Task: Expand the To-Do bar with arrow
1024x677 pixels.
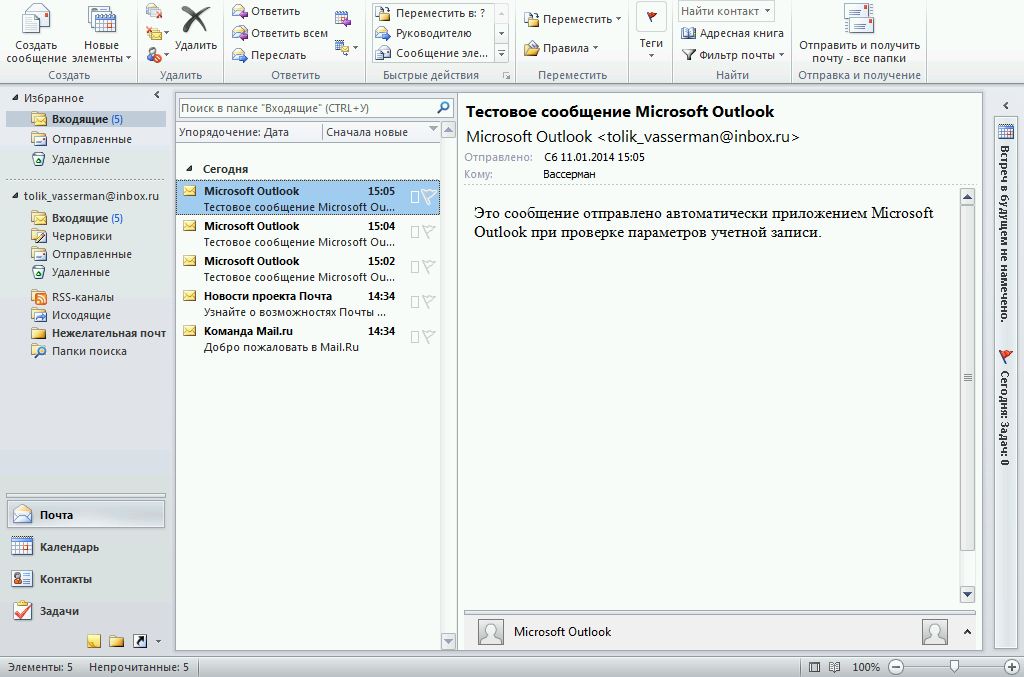Action: pos(1006,105)
